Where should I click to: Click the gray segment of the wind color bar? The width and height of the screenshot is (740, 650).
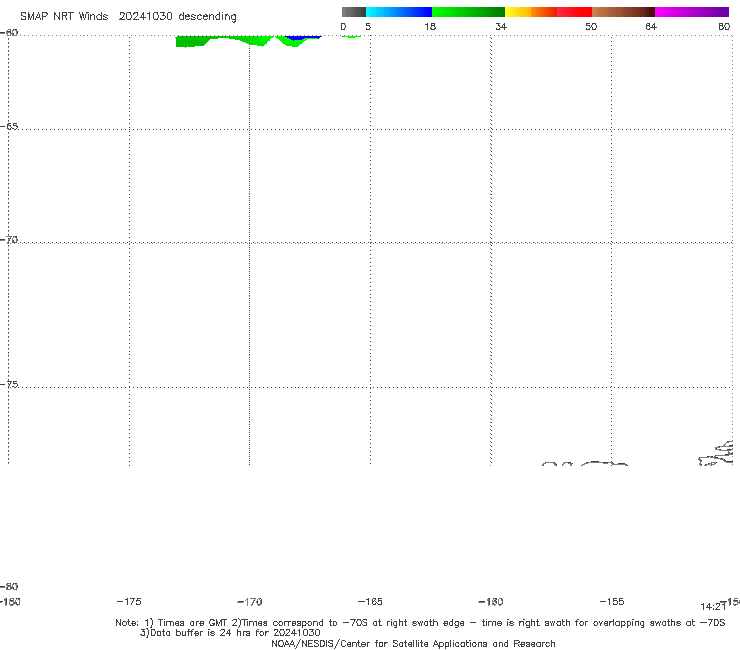(353, 12)
